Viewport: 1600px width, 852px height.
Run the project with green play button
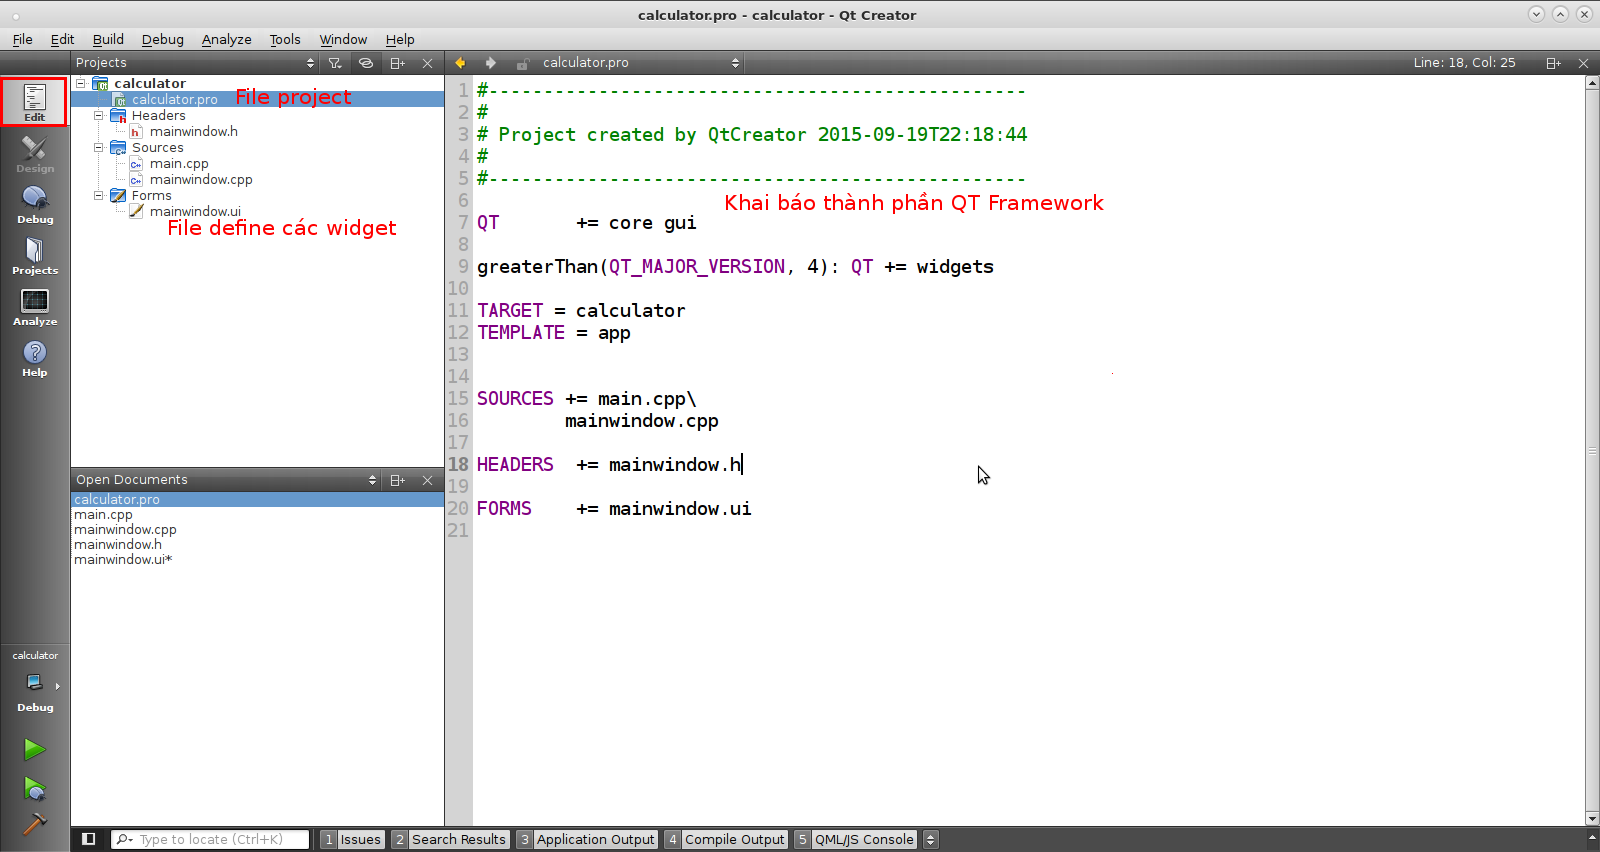tap(35, 749)
